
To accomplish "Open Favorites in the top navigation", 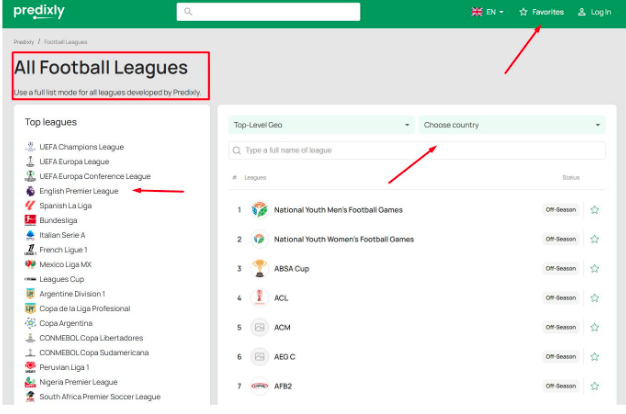I will [x=541, y=12].
